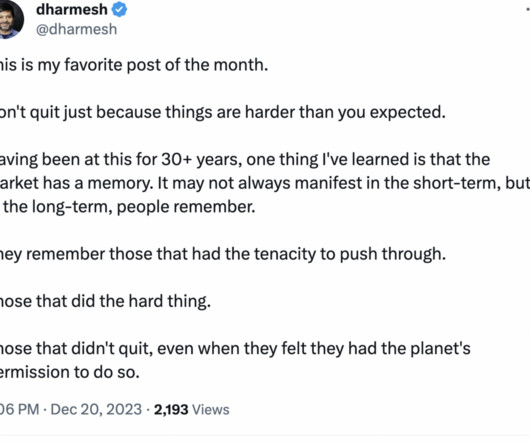The image size is (530, 442).
Task: Click the "permission to do so" line
Action: point(70,372)
